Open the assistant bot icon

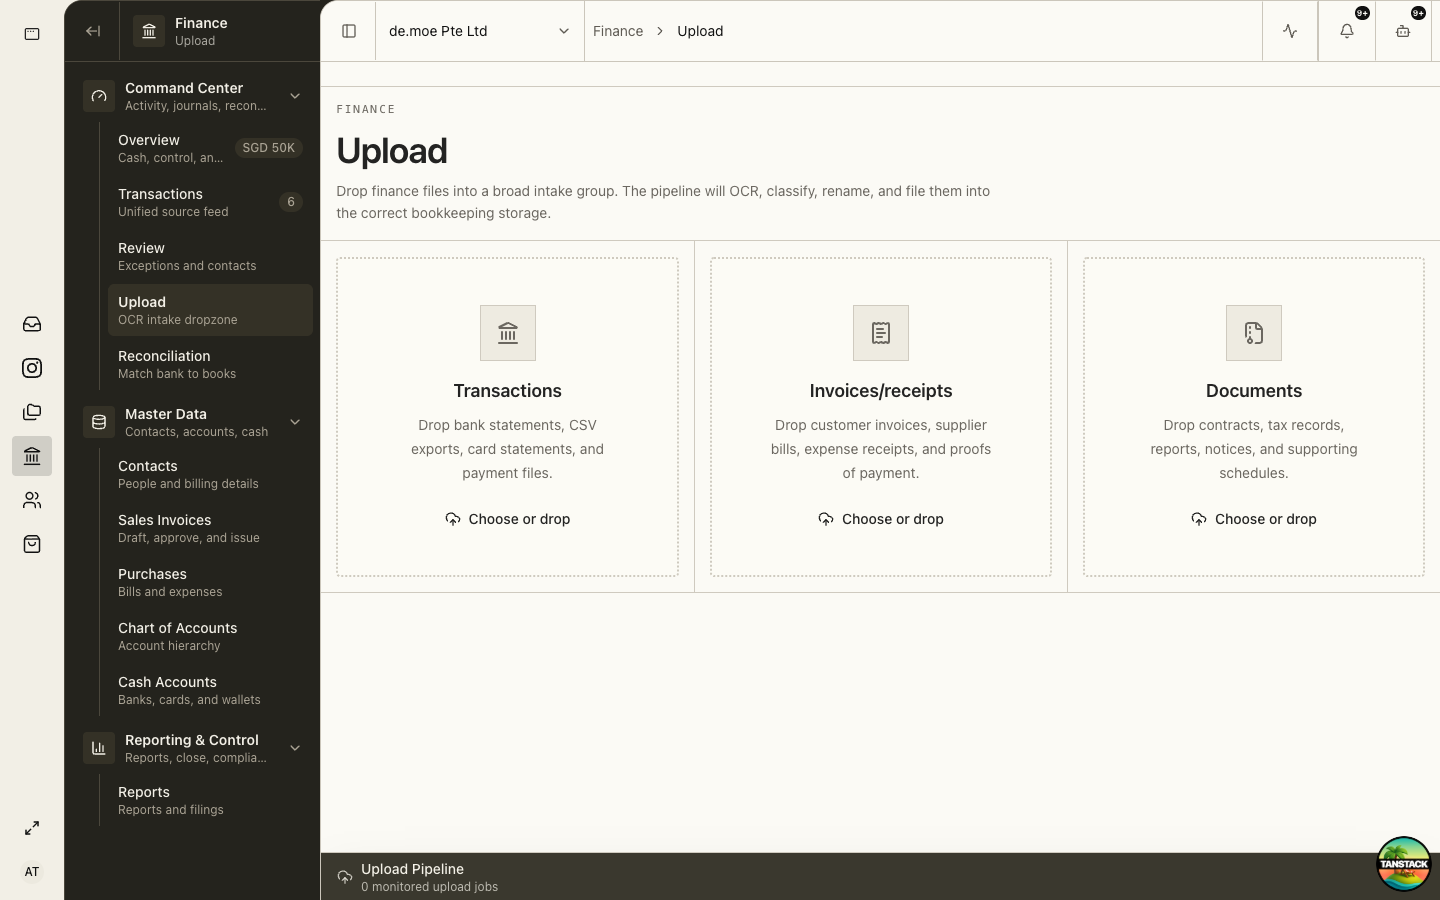pyautogui.click(x=1403, y=31)
